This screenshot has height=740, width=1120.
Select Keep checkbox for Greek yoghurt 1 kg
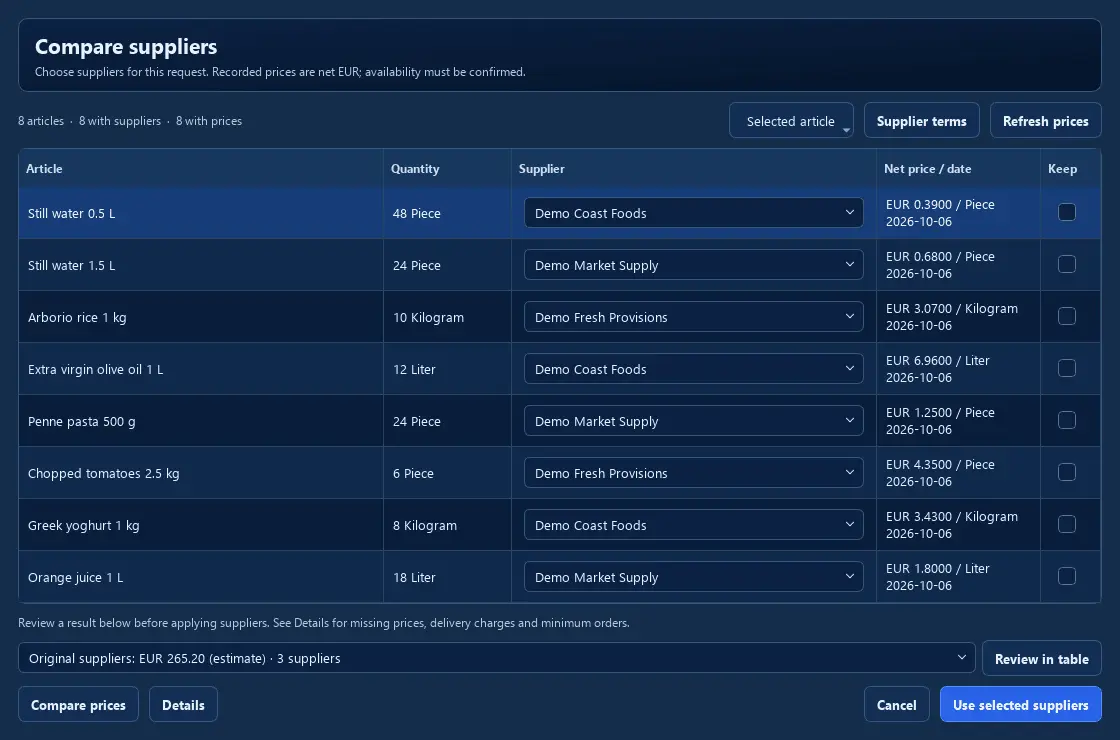point(1066,524)
